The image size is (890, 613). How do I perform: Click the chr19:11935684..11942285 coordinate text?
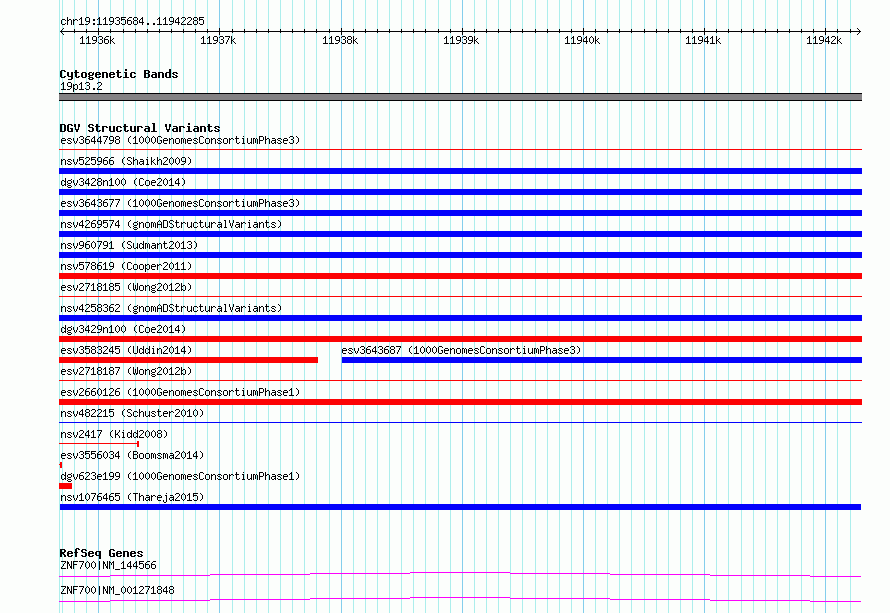coord(132,22)
